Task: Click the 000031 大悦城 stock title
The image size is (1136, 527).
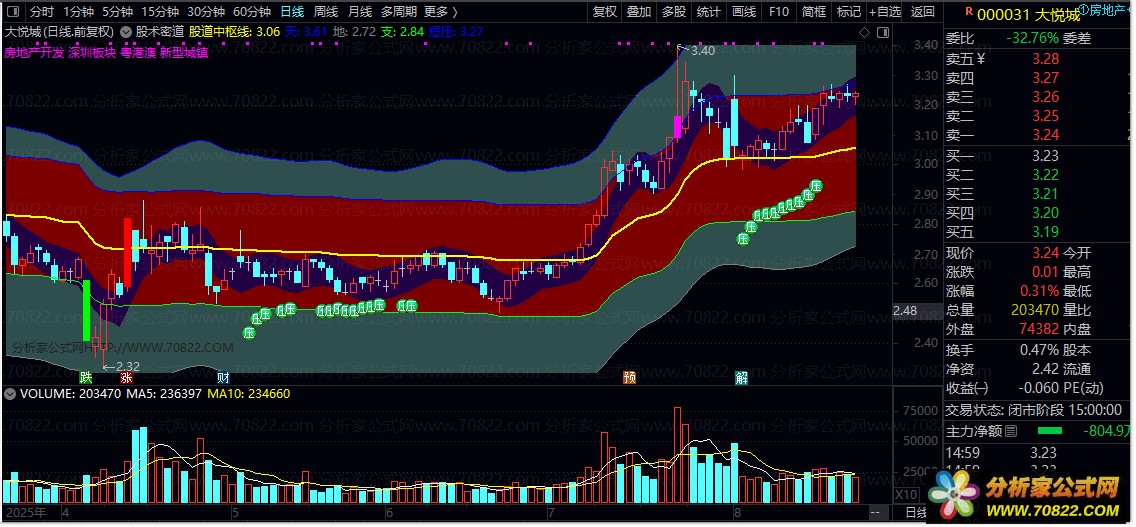Action: click(x=1028, y=13)
